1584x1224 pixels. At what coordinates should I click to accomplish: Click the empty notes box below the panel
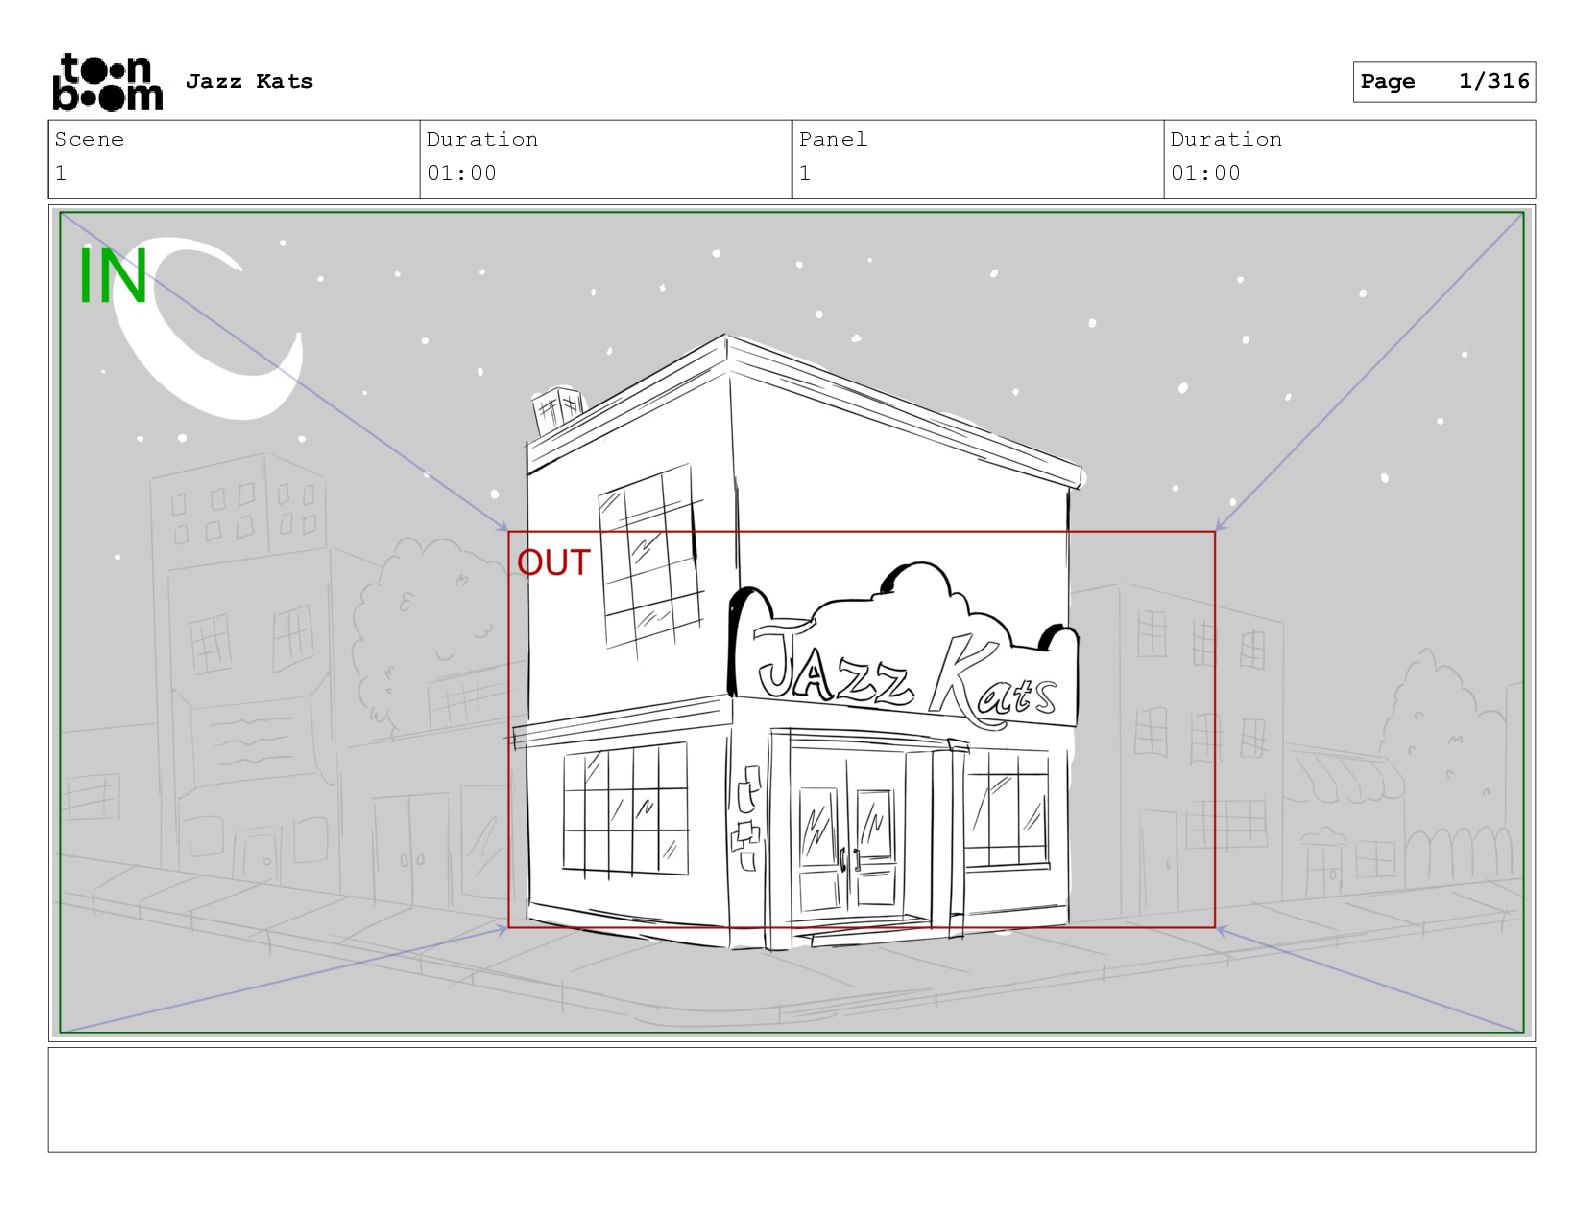(792, 1099)
